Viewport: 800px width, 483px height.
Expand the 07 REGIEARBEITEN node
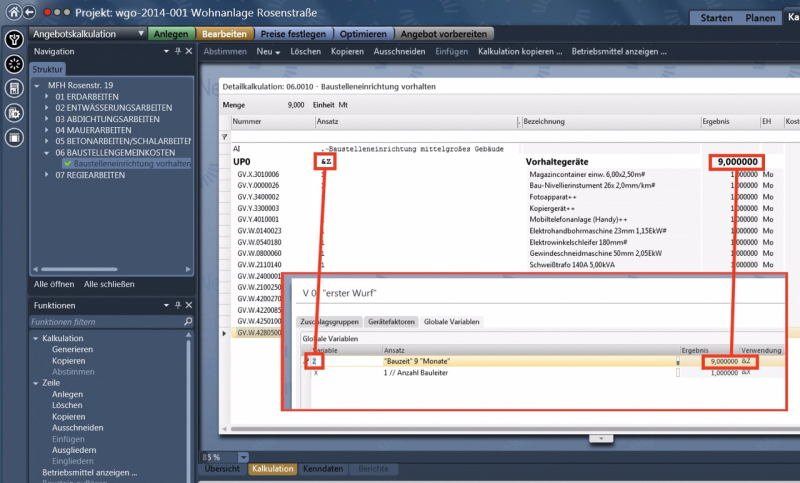pos(47,175)
